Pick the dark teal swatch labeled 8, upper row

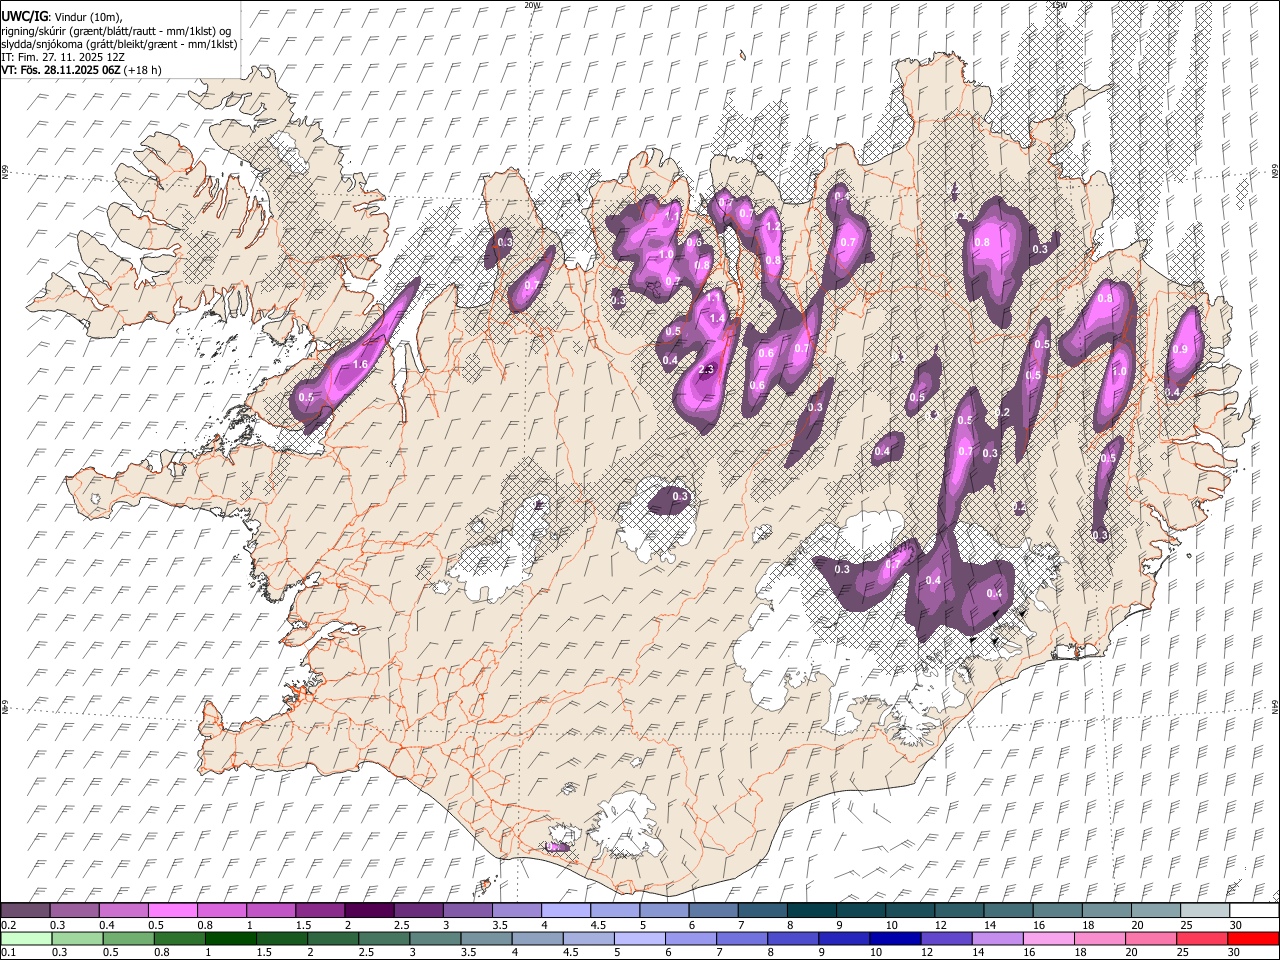tap(811, 910)
